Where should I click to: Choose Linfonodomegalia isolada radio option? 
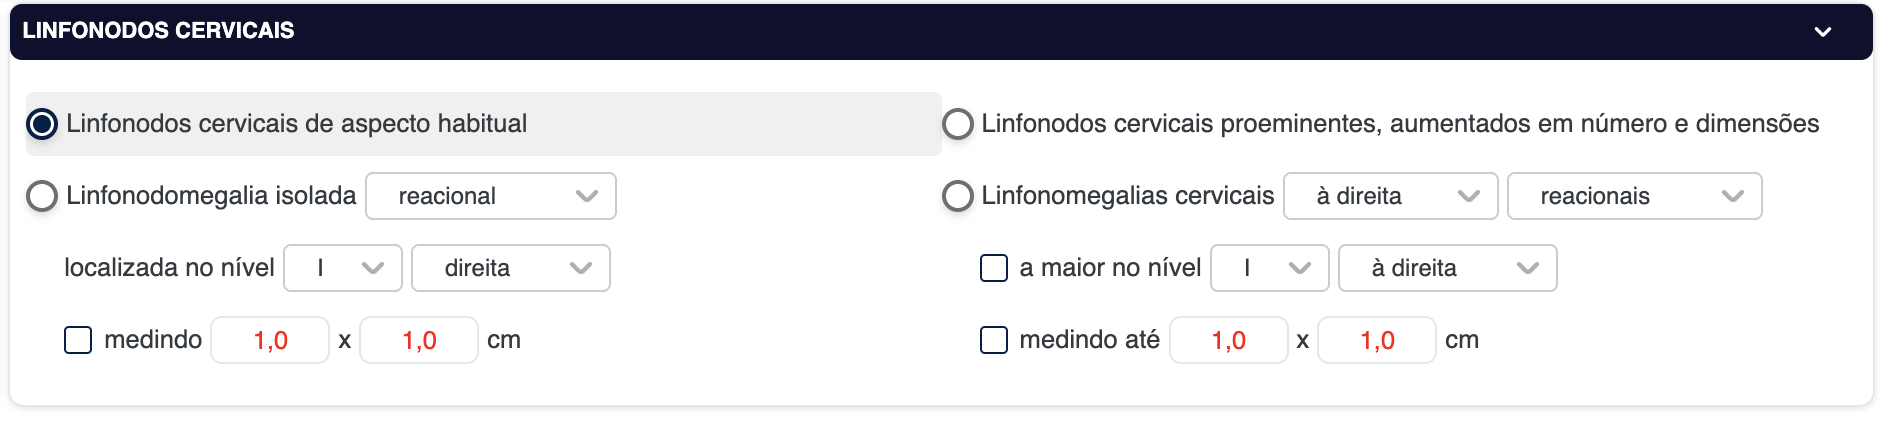tap(42, 196)
